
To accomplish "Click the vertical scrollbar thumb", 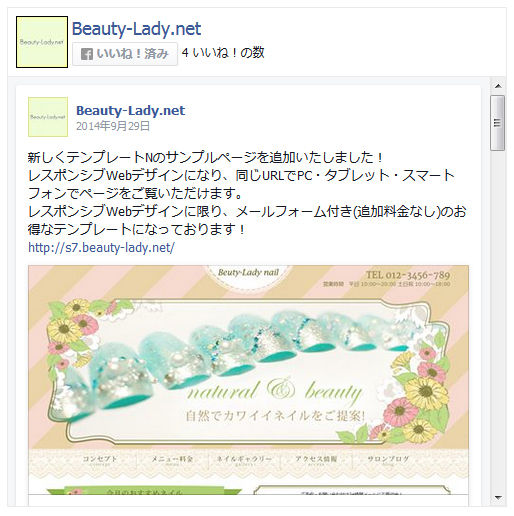I will pos(498,123).
